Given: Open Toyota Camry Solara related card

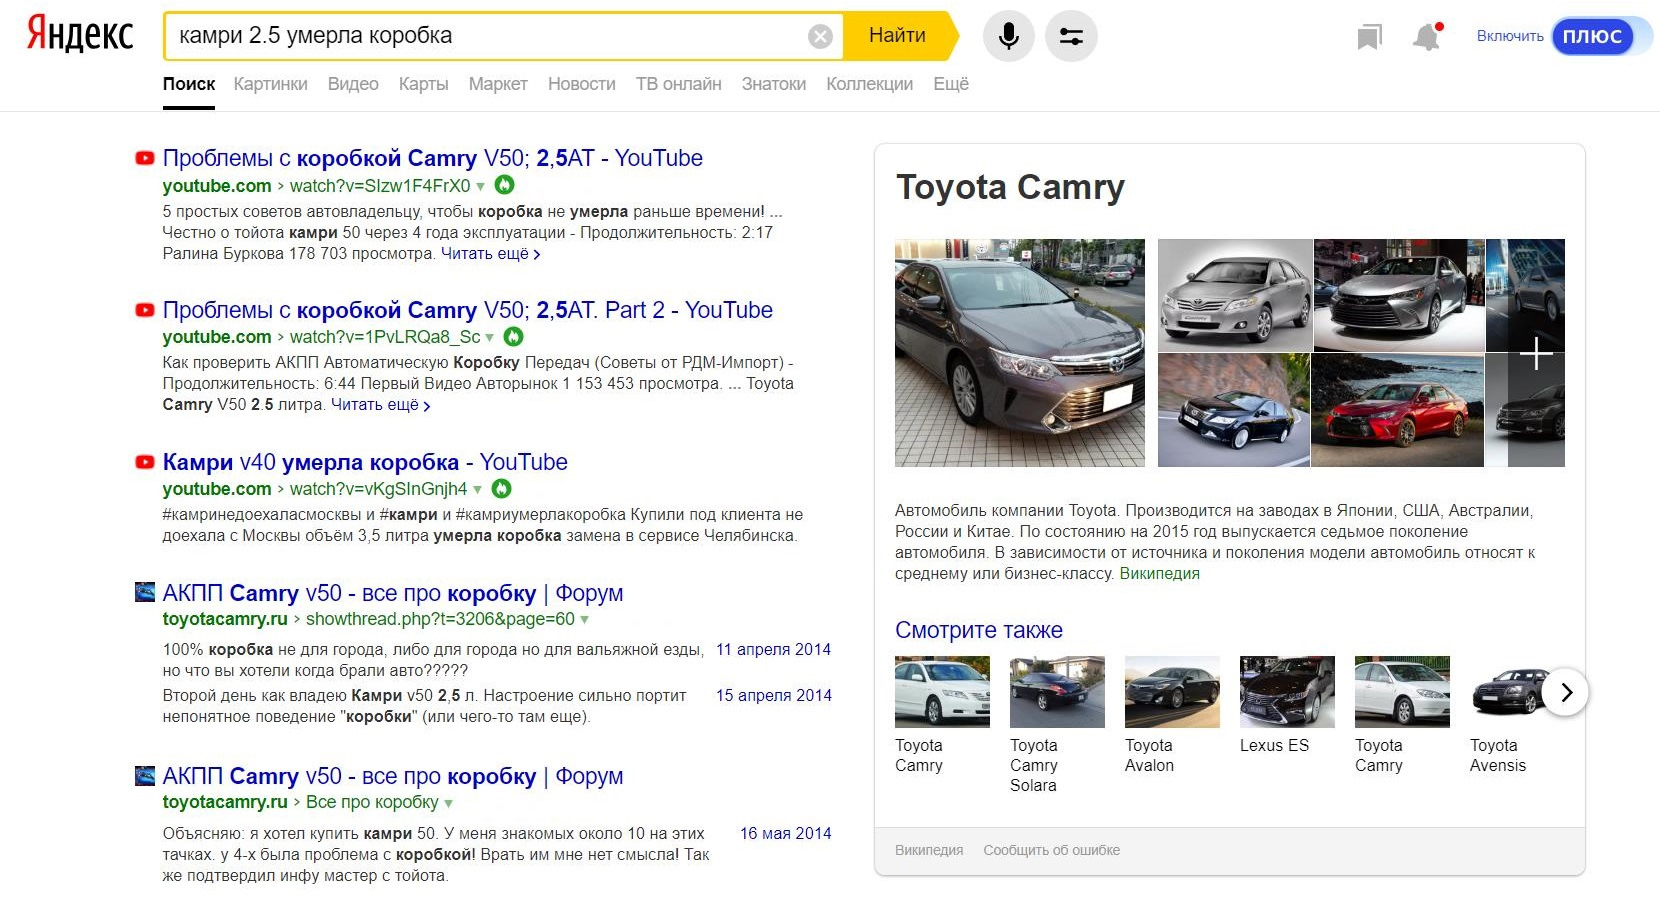Looking at the screenshot, I should [1056, 725].
